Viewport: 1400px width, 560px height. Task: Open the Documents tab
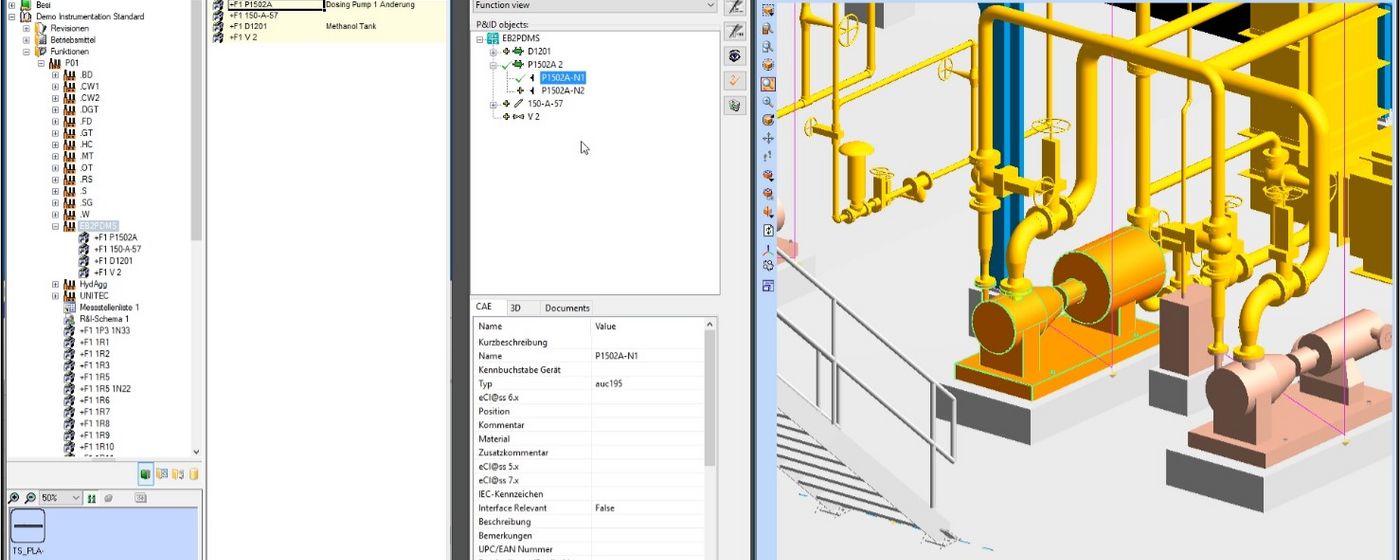coord(567,308)
